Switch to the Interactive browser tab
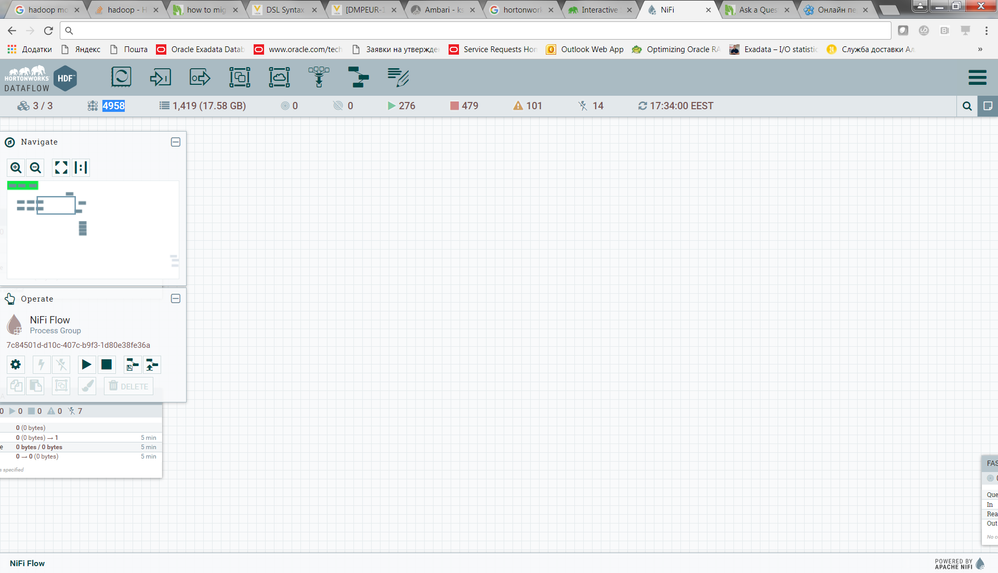This screenshot has height=573, width=998. tap(598, 10)
